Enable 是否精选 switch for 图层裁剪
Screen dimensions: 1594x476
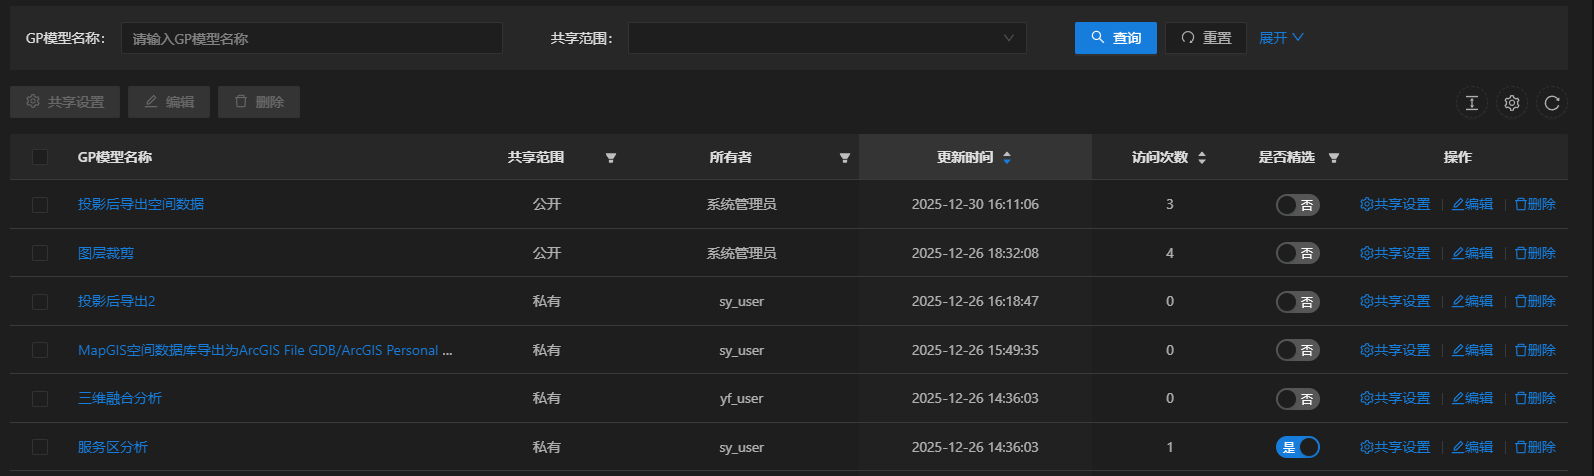tap(1297, 253)
